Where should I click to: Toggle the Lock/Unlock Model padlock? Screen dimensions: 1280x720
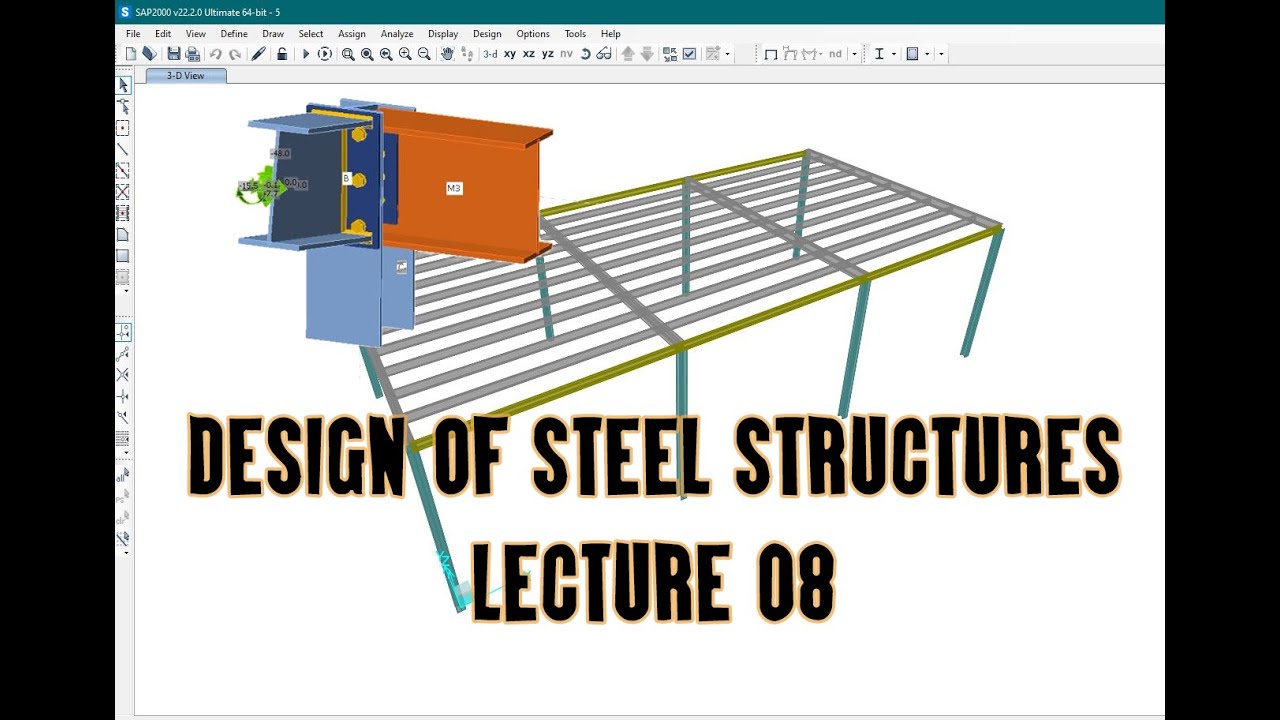point(282,54)
